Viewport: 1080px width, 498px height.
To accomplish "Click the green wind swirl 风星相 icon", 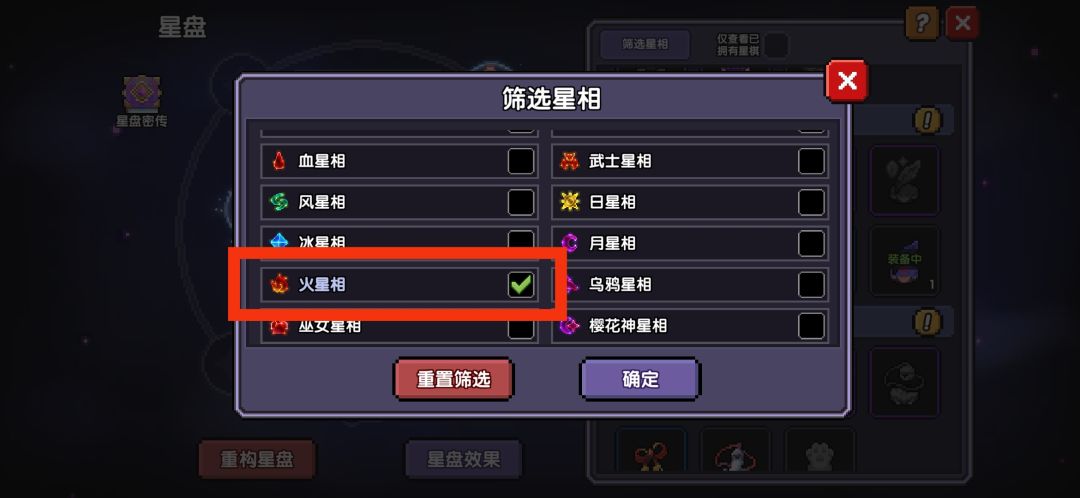I will click(279, 202).
